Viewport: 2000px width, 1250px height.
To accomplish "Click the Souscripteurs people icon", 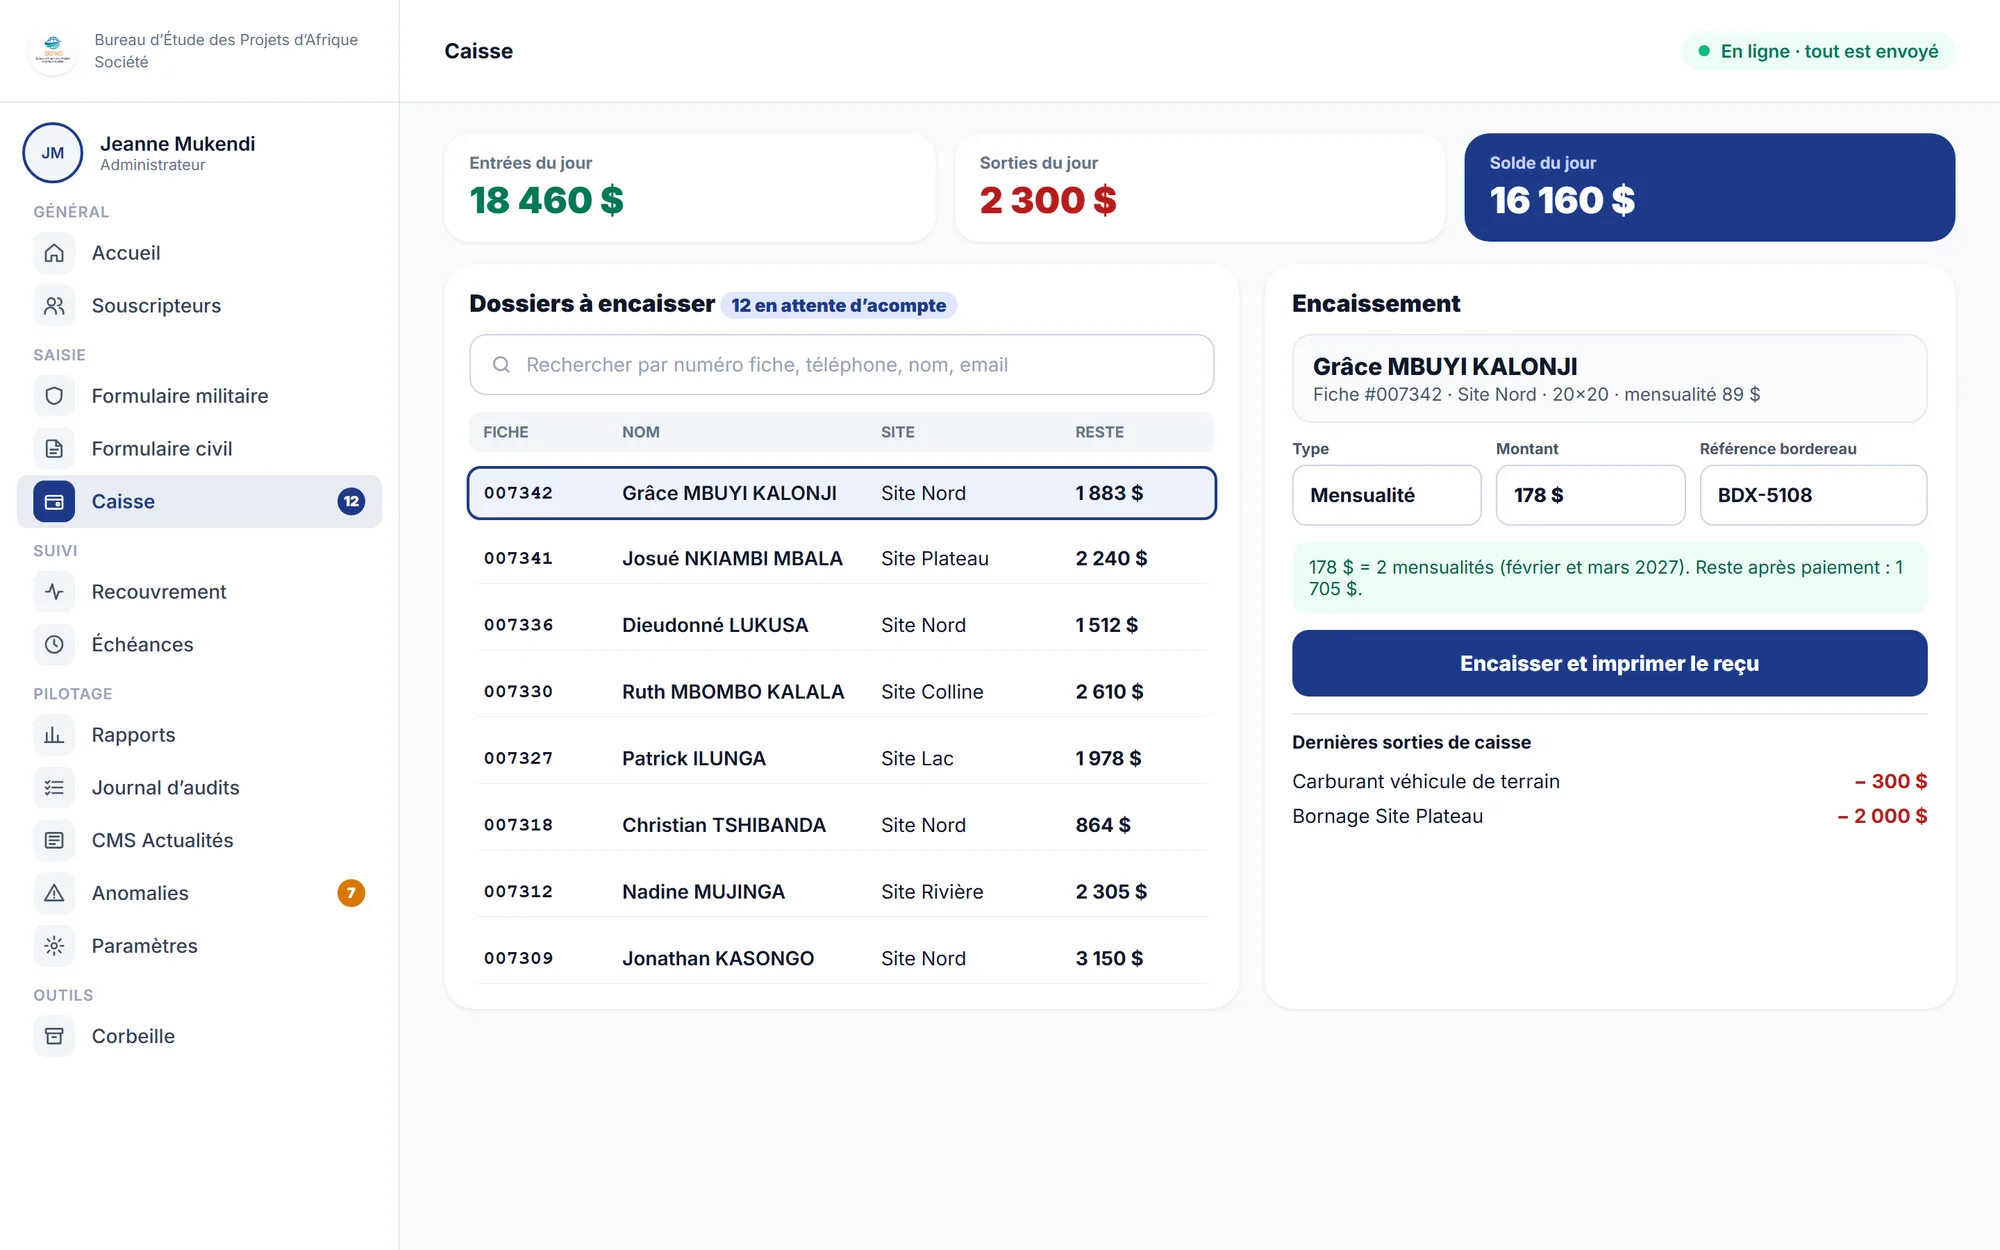I will coord(54,306).
